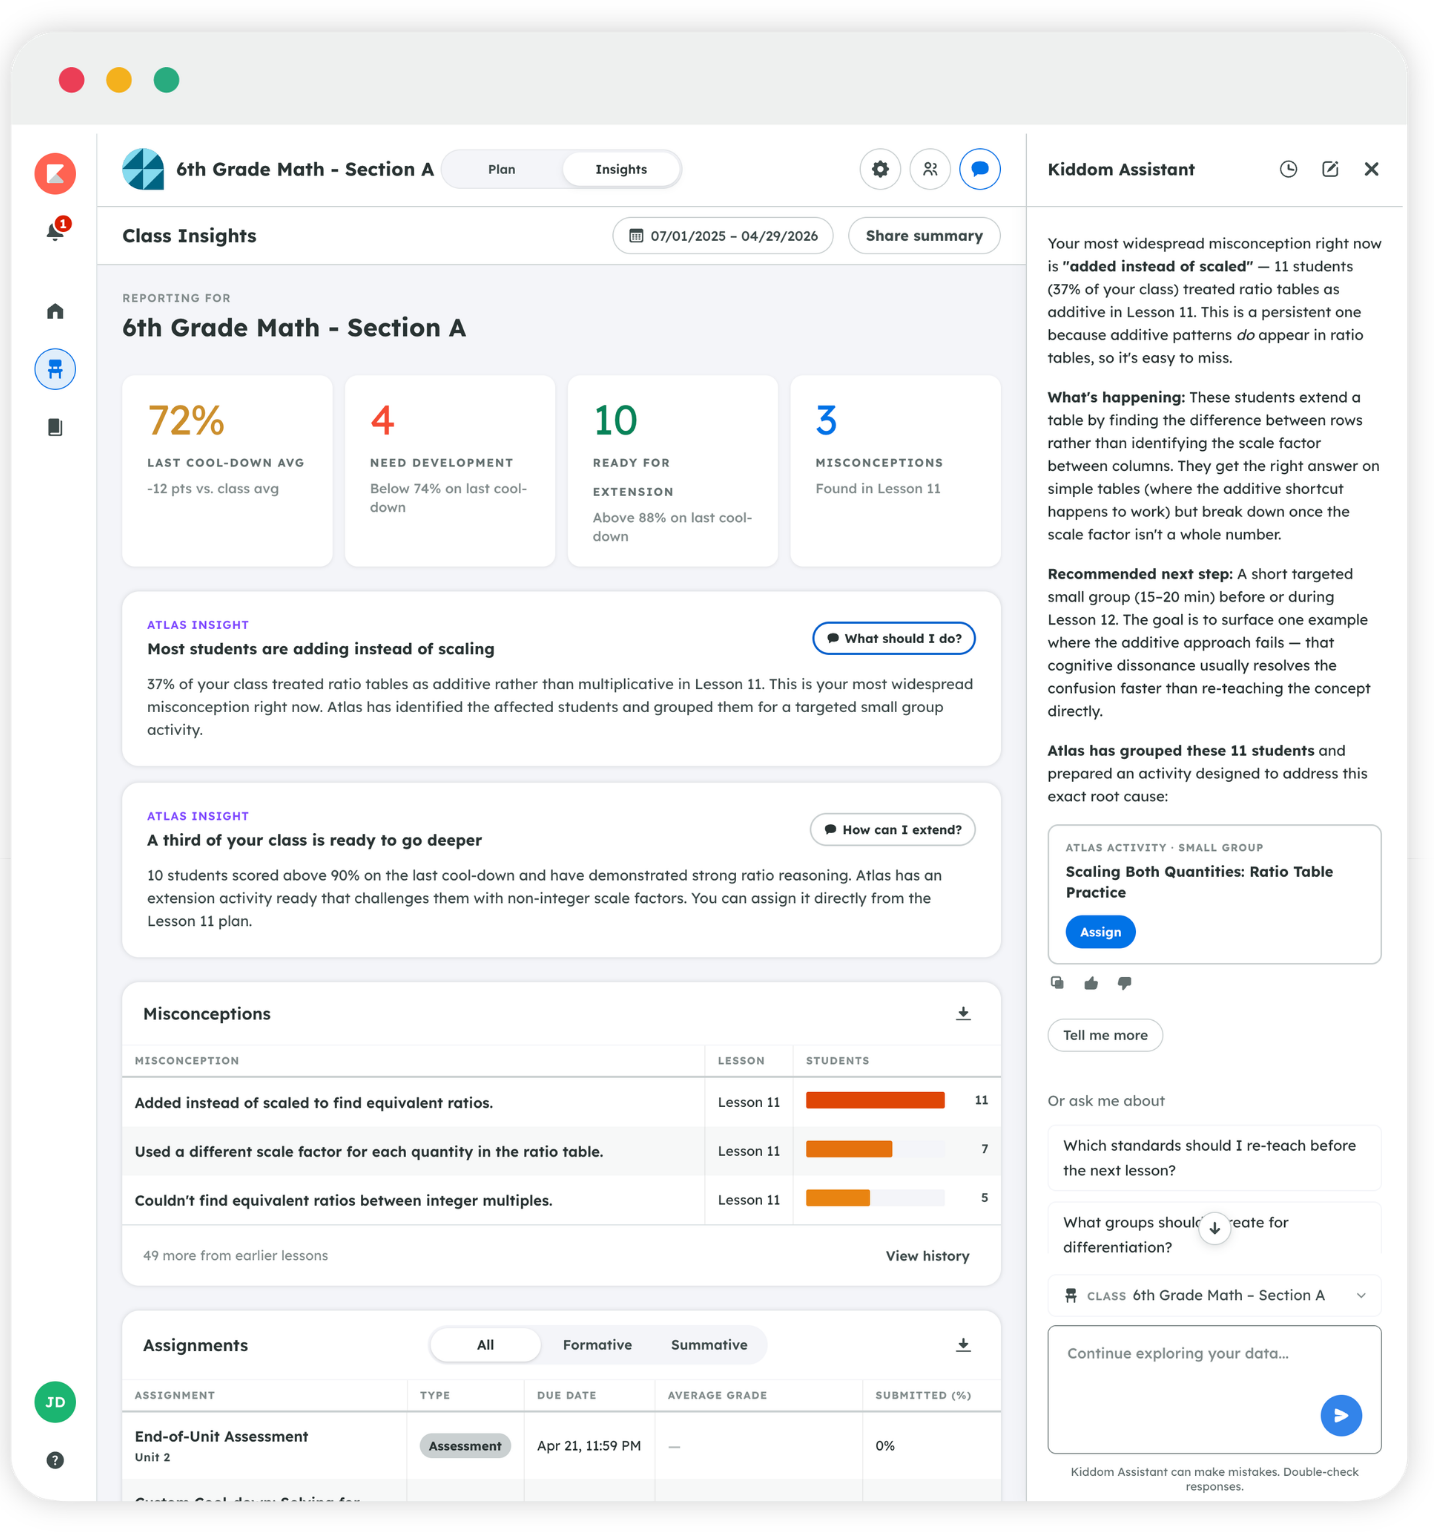The image size is (1434, 1532).
Task: Open the Library book icon in the sidebar
Action: pos(55,427)
